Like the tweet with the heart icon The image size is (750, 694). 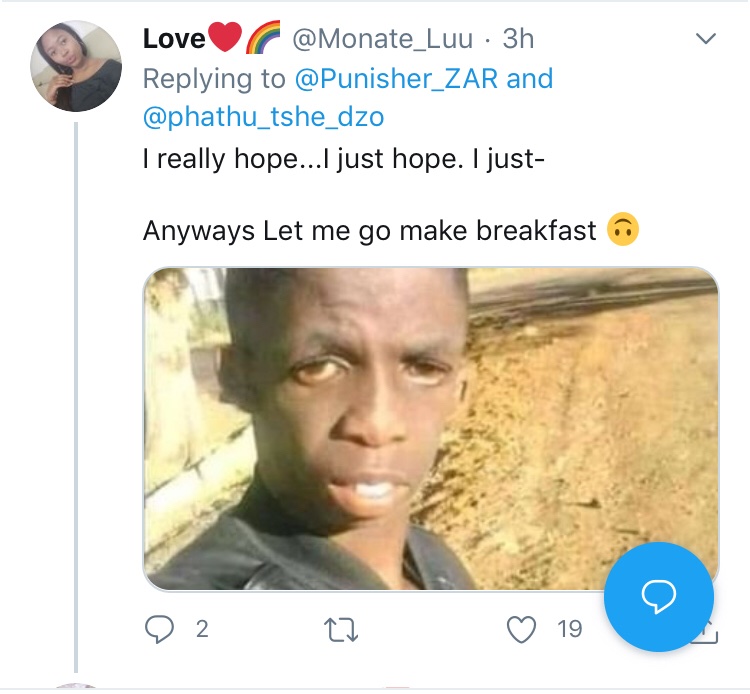(x=521, y=629)
